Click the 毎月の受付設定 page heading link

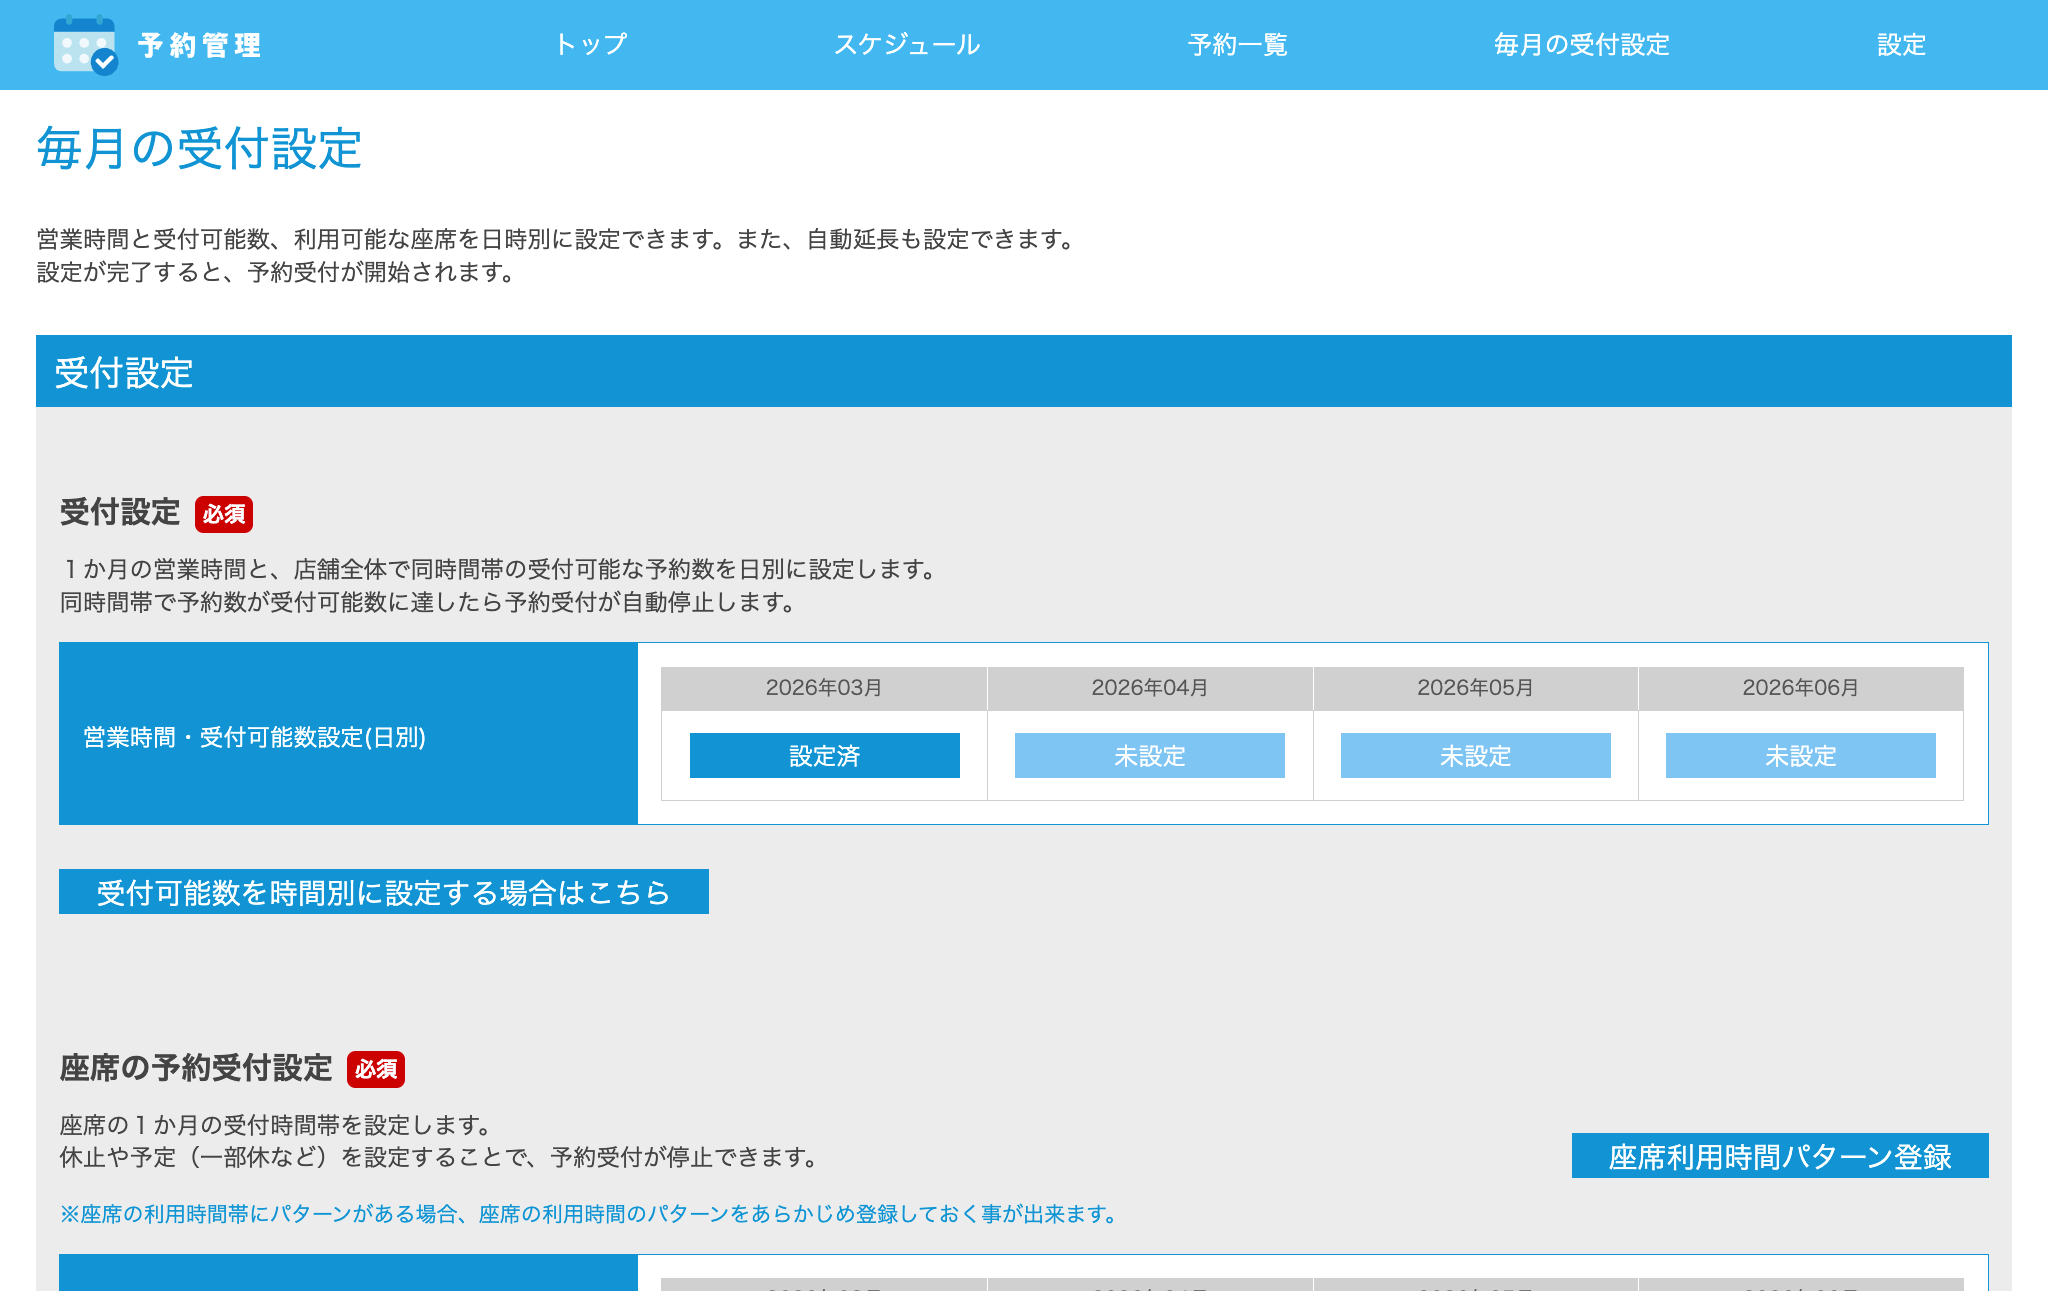click(198, 148)
